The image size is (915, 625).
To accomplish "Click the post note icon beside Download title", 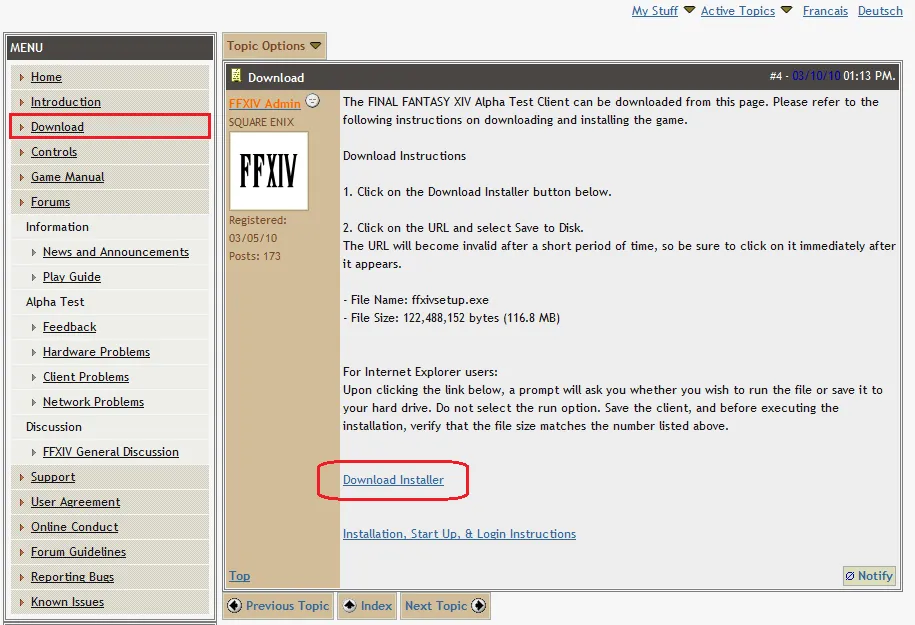I will [236, 76].
